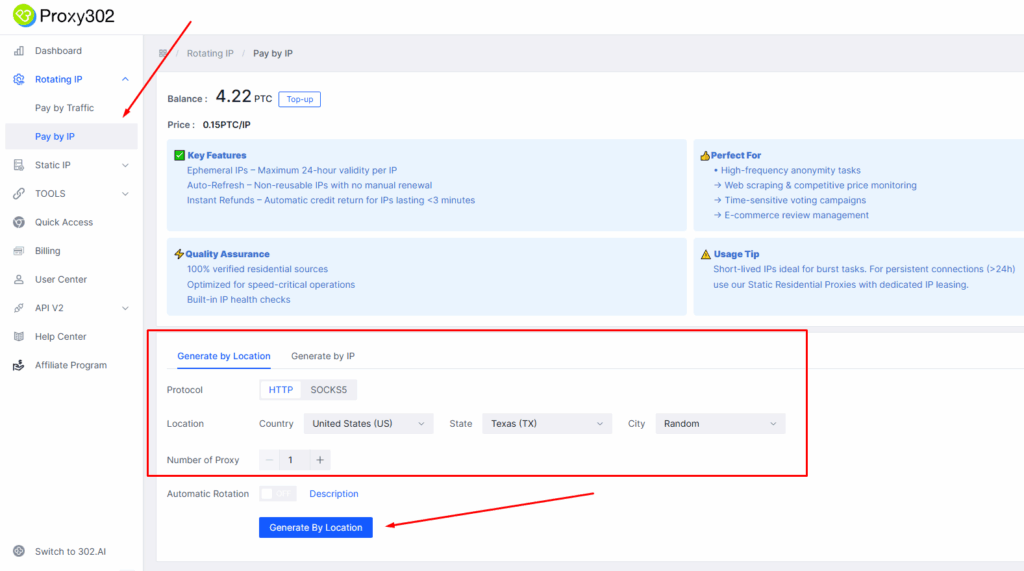The width and height of the screenshot is (1024, 571).
Task: Click the Quality Assurance heading
Action: pyautogui.click(x=227, y=254)
